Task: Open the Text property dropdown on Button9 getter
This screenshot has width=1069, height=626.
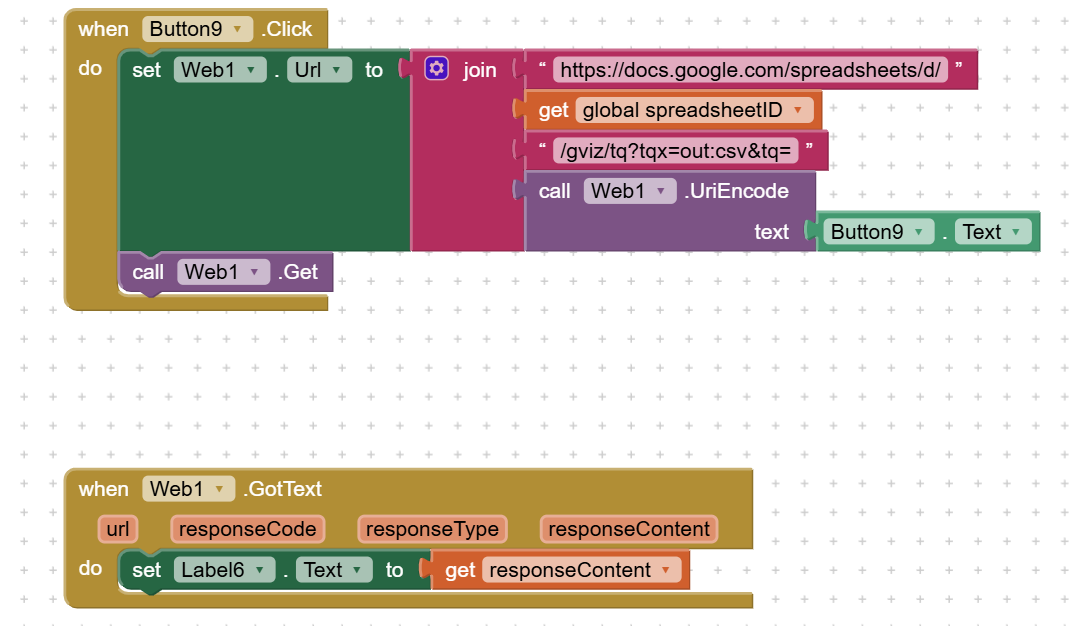Action: tap(993, 232)
